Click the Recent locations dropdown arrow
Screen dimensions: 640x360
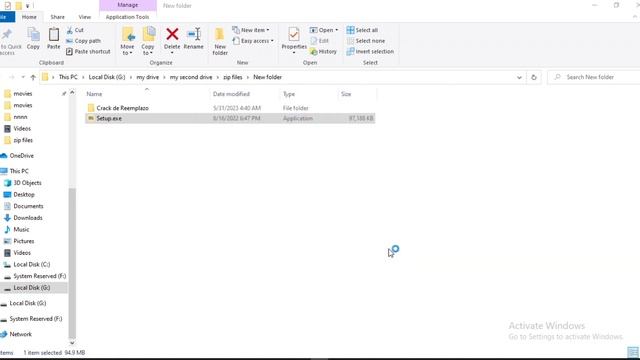tap(23, 77)
